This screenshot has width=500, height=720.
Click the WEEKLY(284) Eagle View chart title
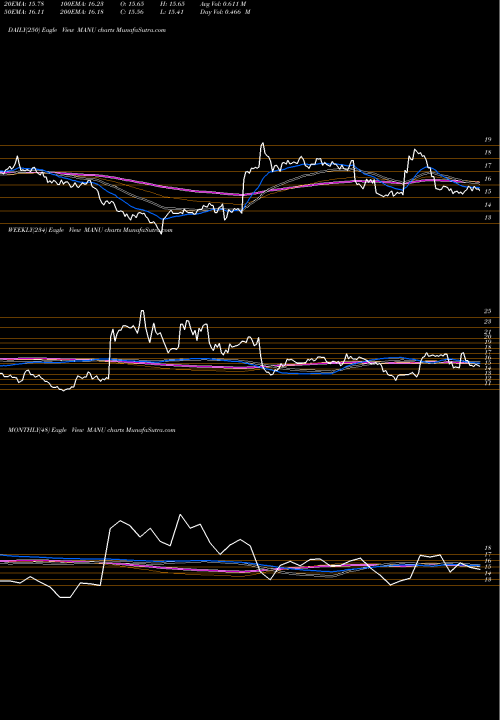tap(90, 230)
